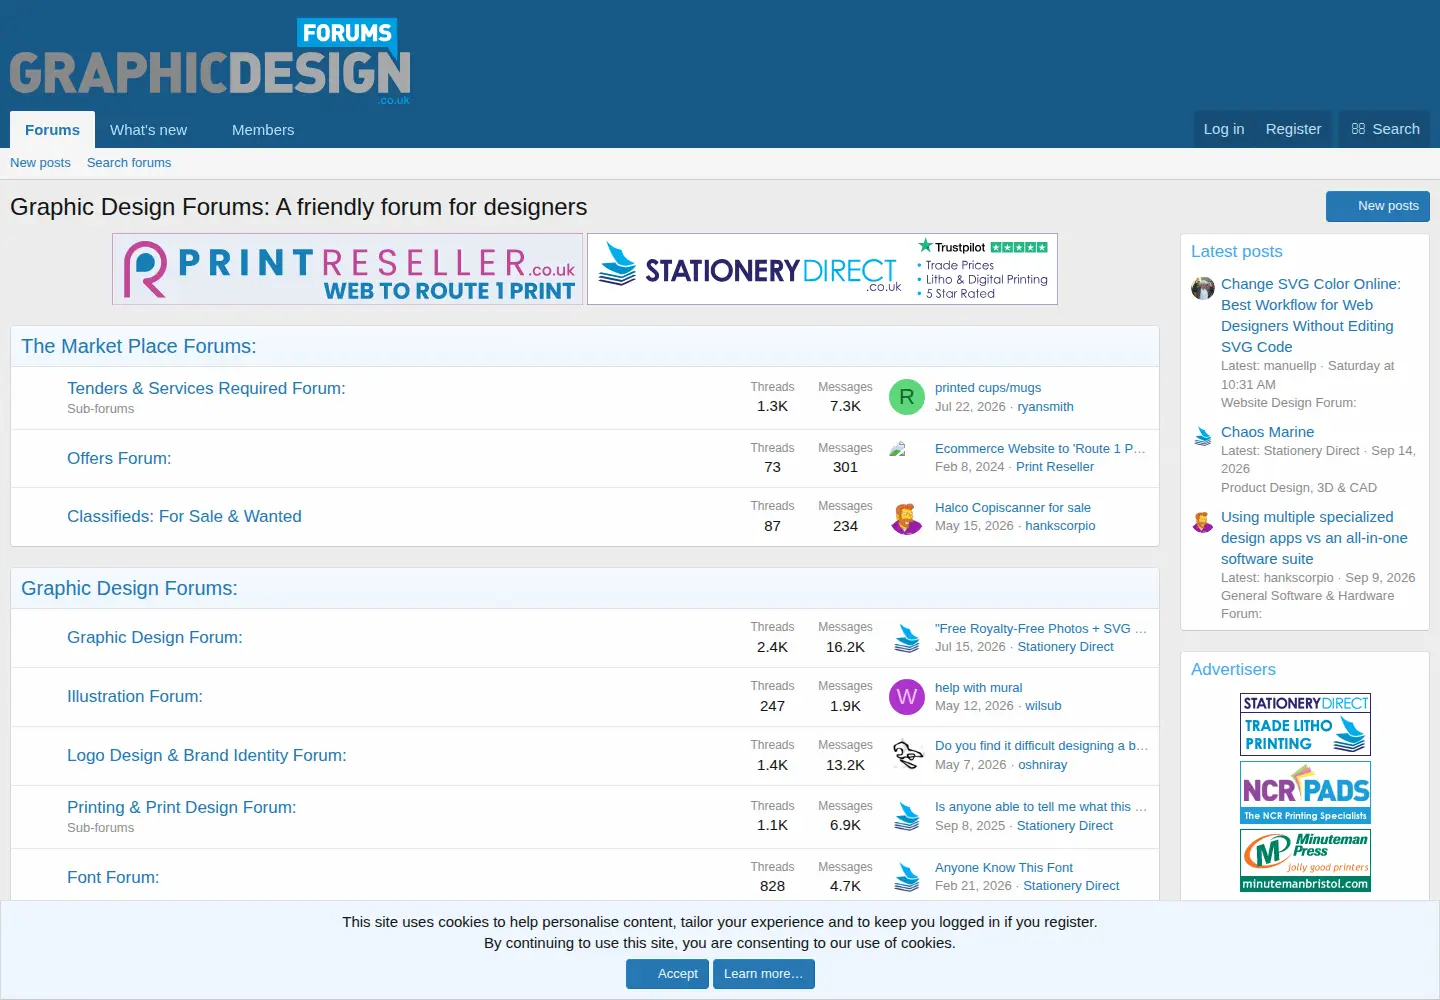Click hankscorpio avatar in Classifieds row
The image size is (1440, 1000).
907,517
